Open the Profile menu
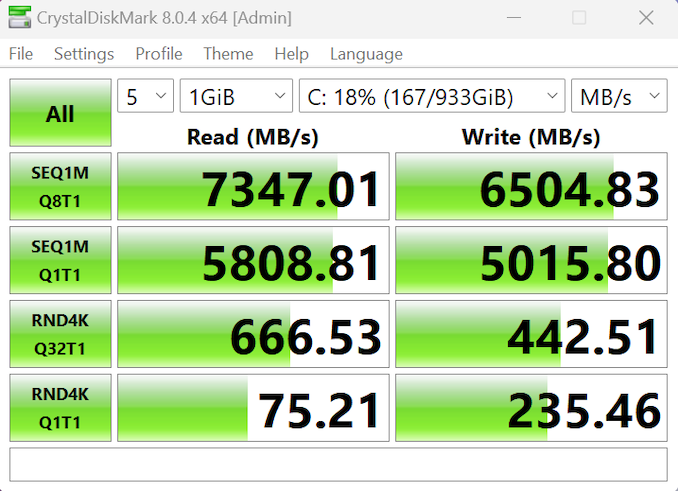 coord(159,54)
